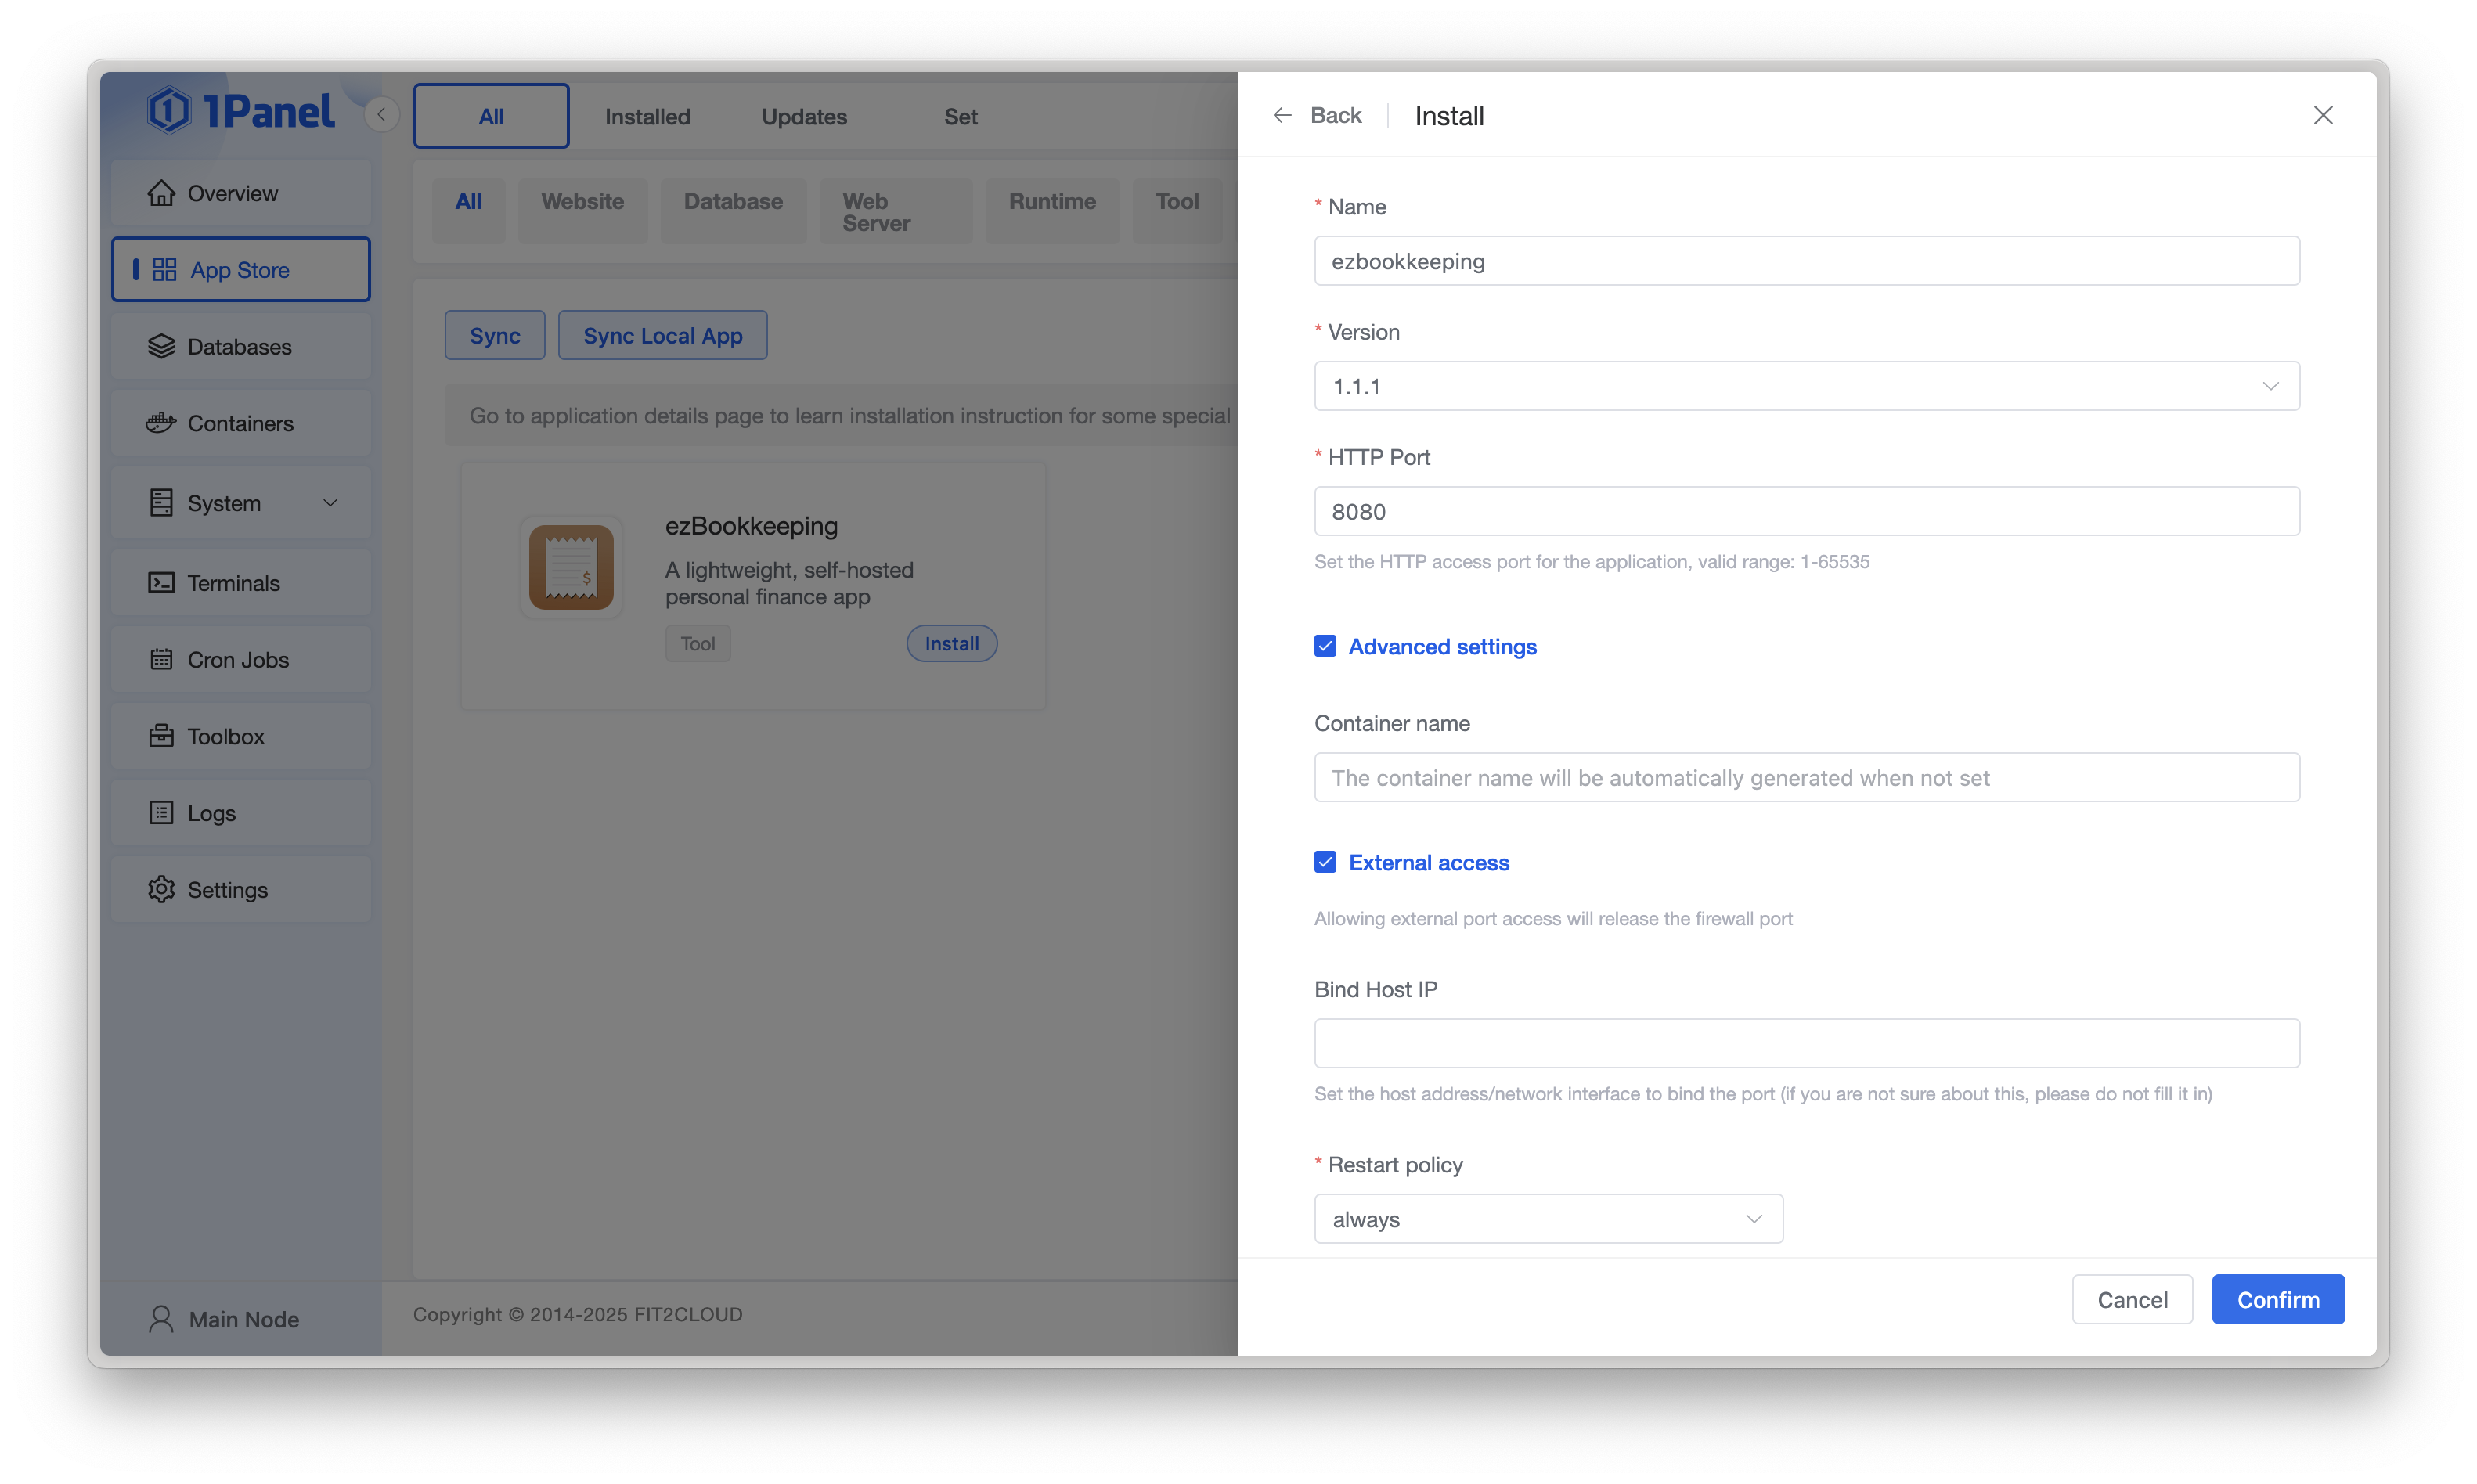Open the Databases section icon

162,346
